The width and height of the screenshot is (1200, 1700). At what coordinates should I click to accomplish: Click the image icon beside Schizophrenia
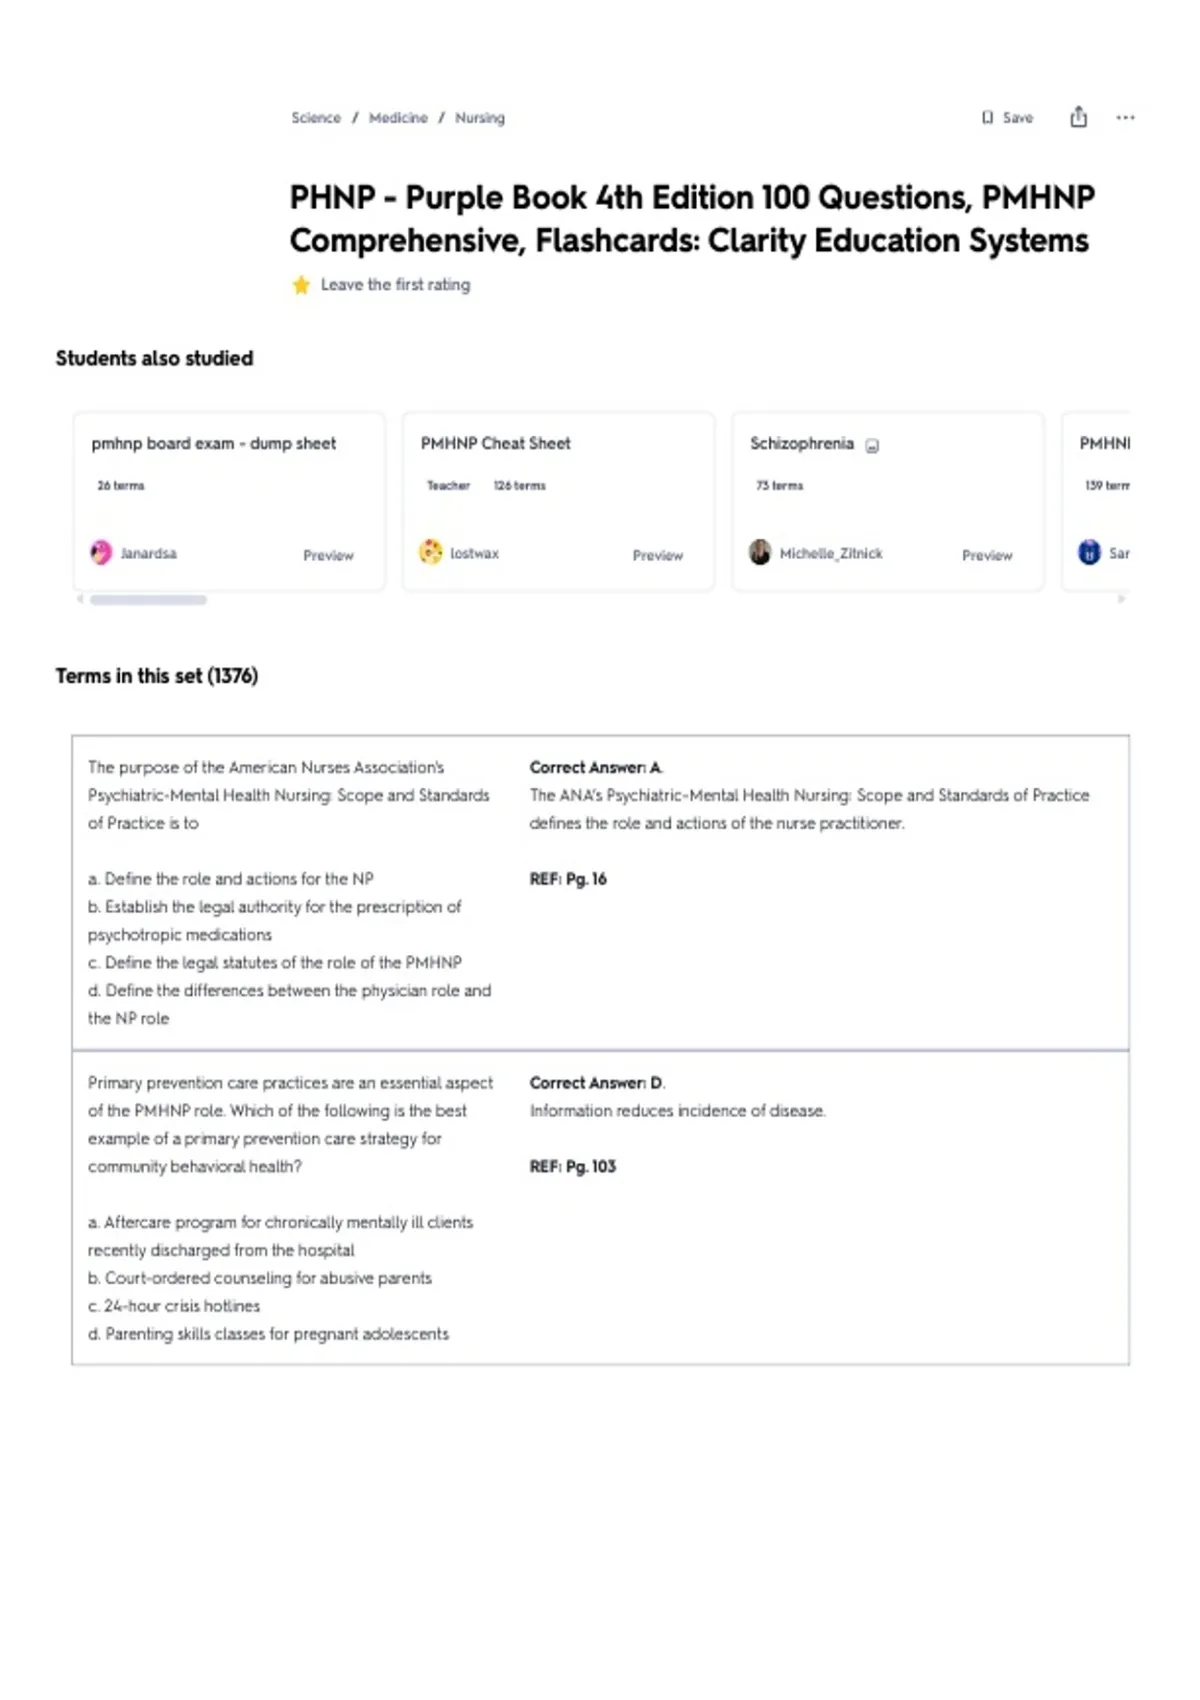[x=872, y=446]
